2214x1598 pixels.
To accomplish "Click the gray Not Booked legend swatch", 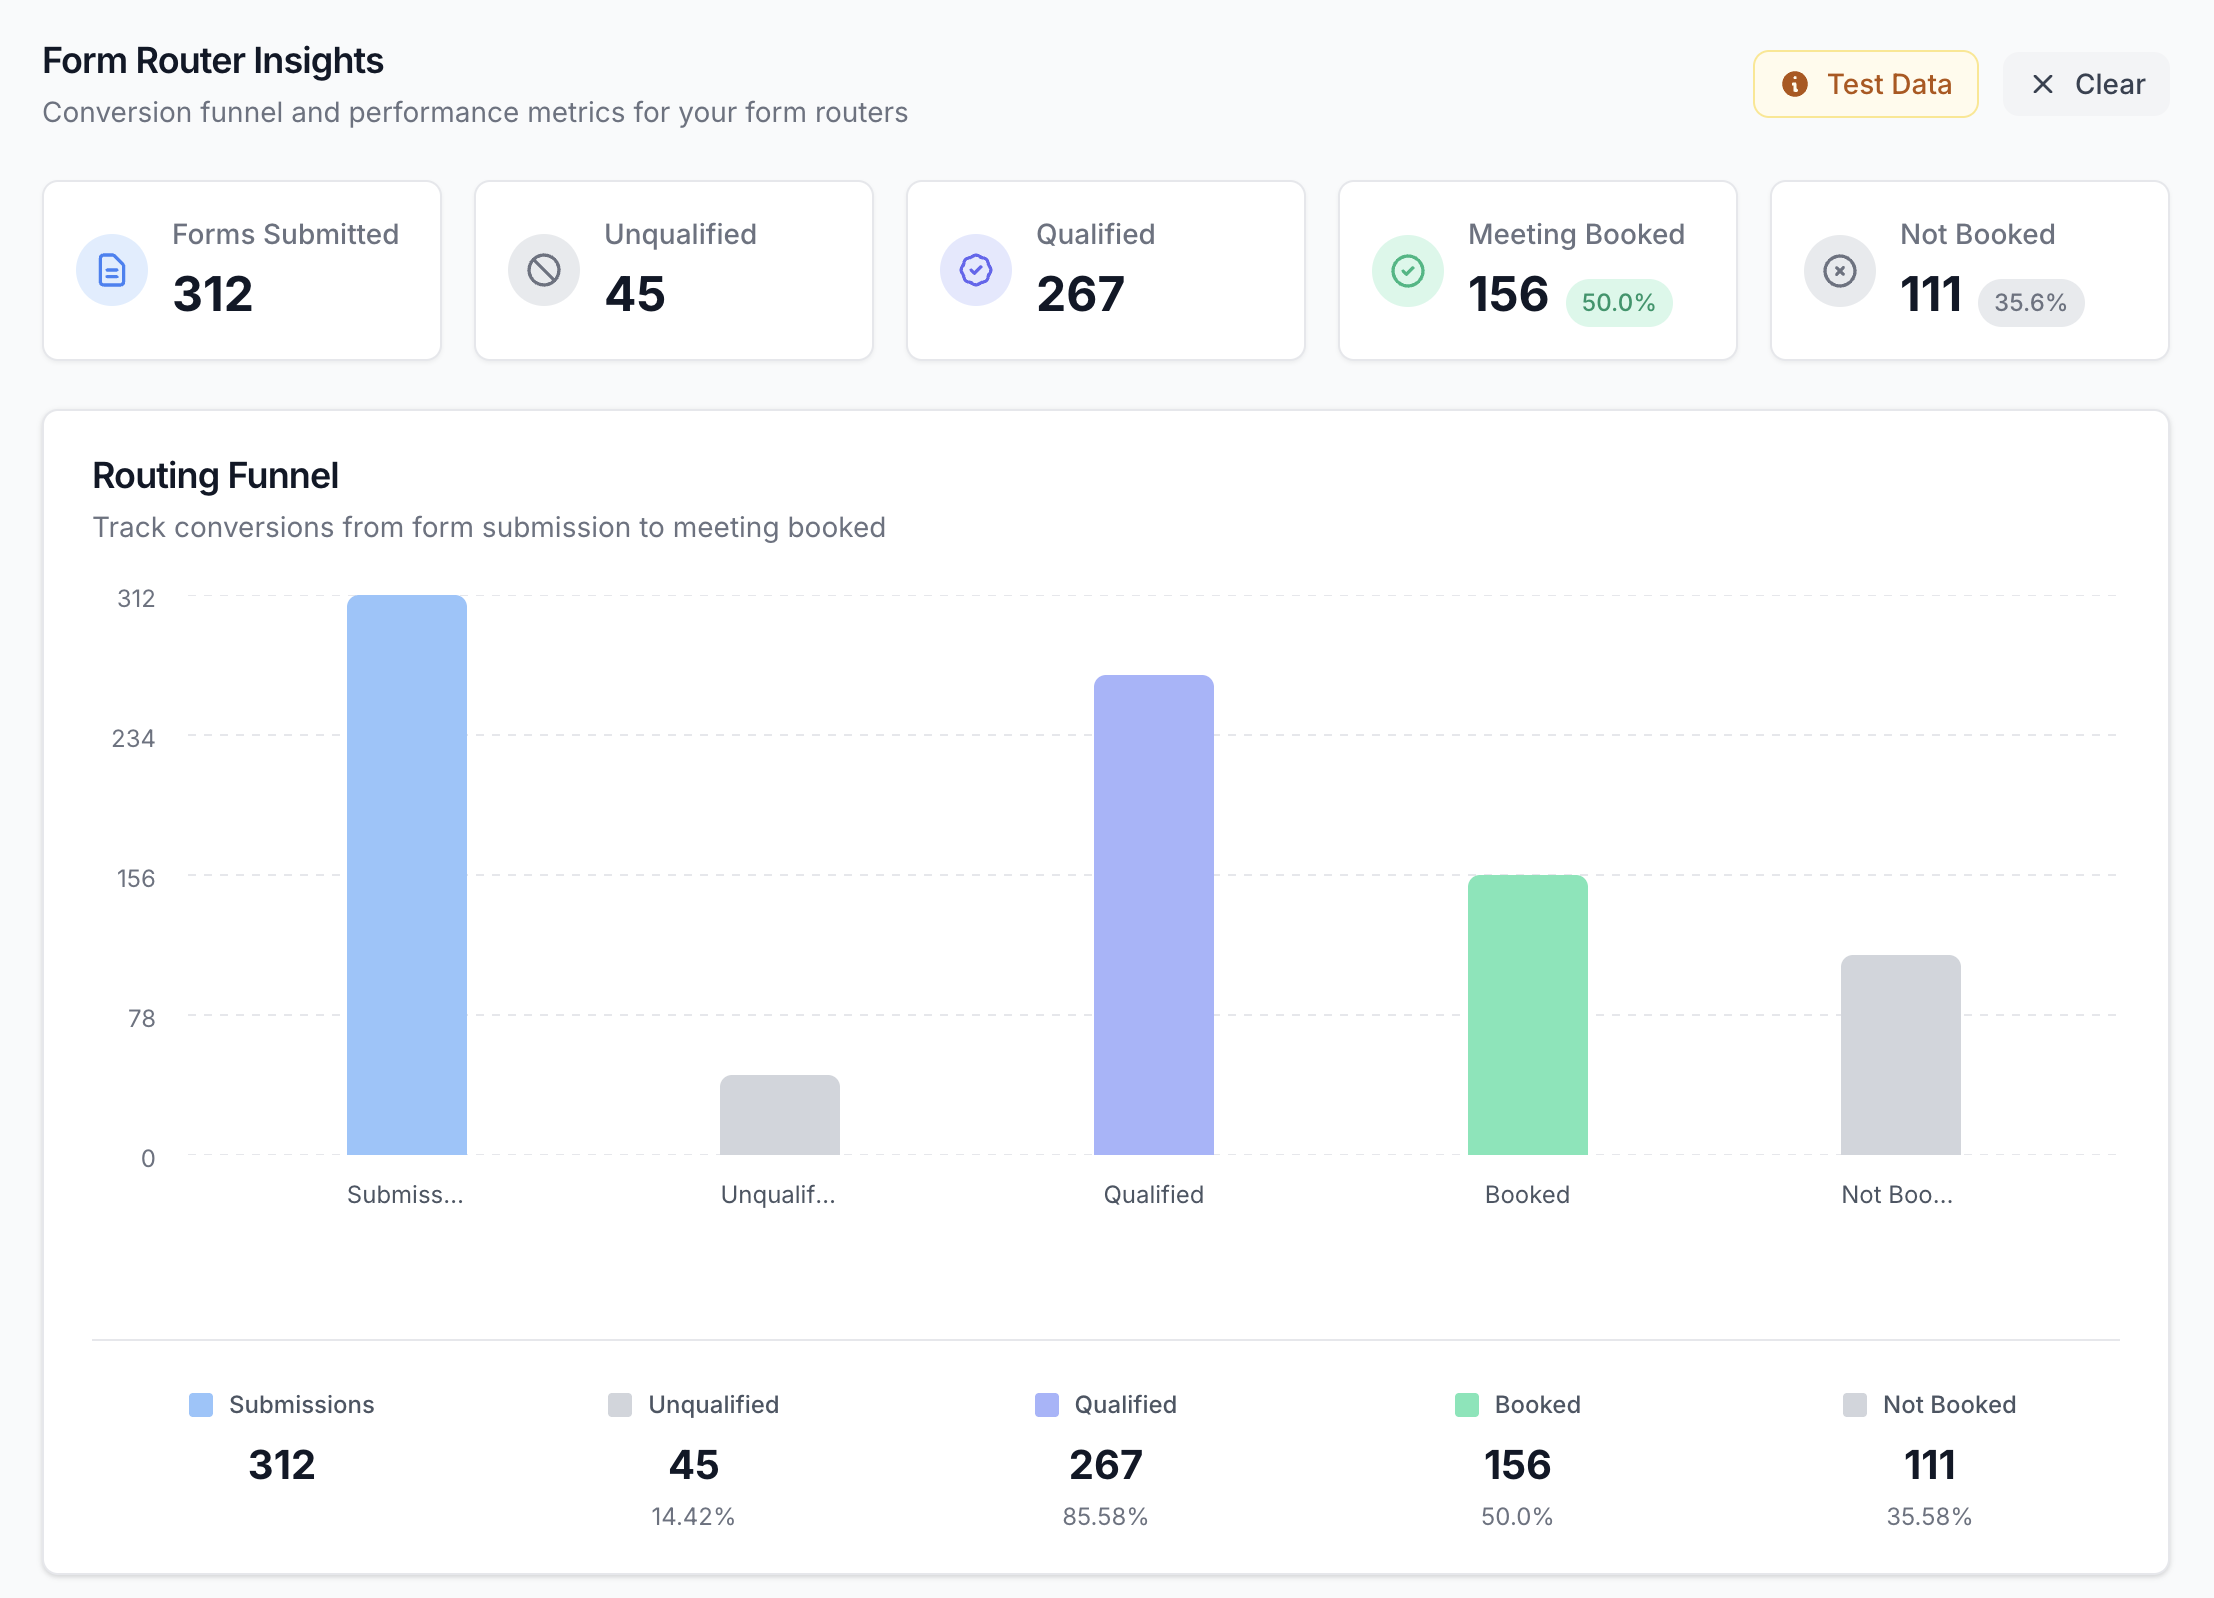I will [x=1855, y=1405].
